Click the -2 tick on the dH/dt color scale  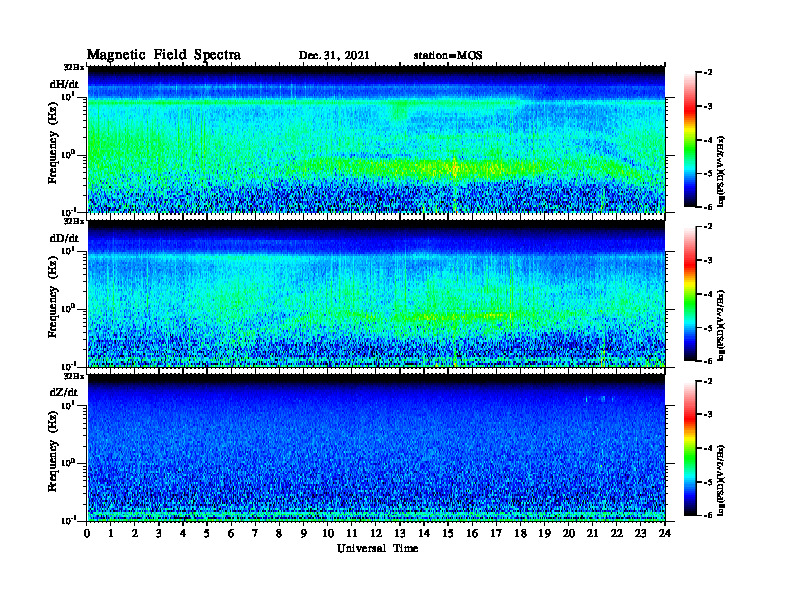708,73
